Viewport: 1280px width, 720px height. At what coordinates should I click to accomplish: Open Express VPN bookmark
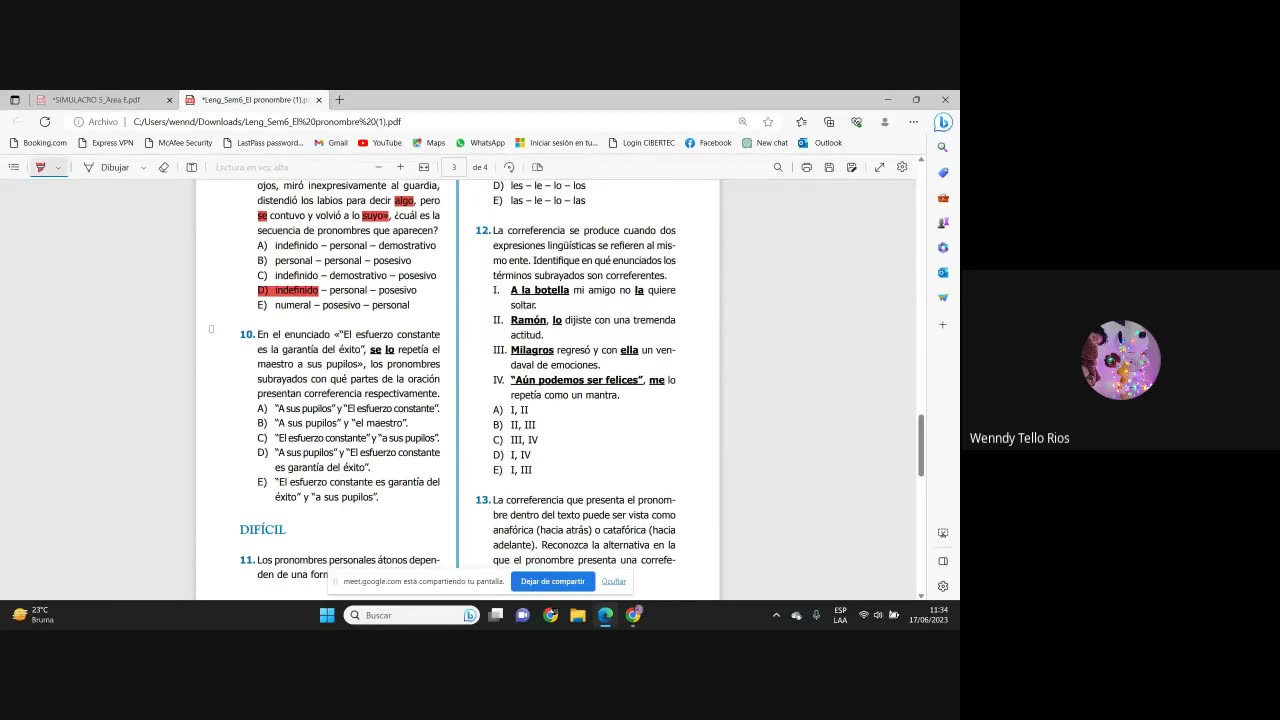point(105,143)
